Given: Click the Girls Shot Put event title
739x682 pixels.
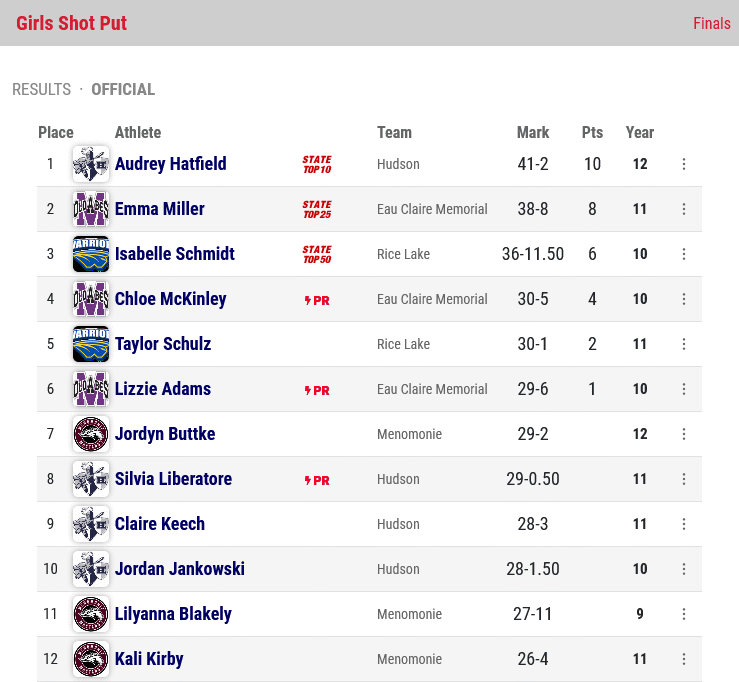Looking at the screenshot, I should pyautogui.click(x=72, y=23).
